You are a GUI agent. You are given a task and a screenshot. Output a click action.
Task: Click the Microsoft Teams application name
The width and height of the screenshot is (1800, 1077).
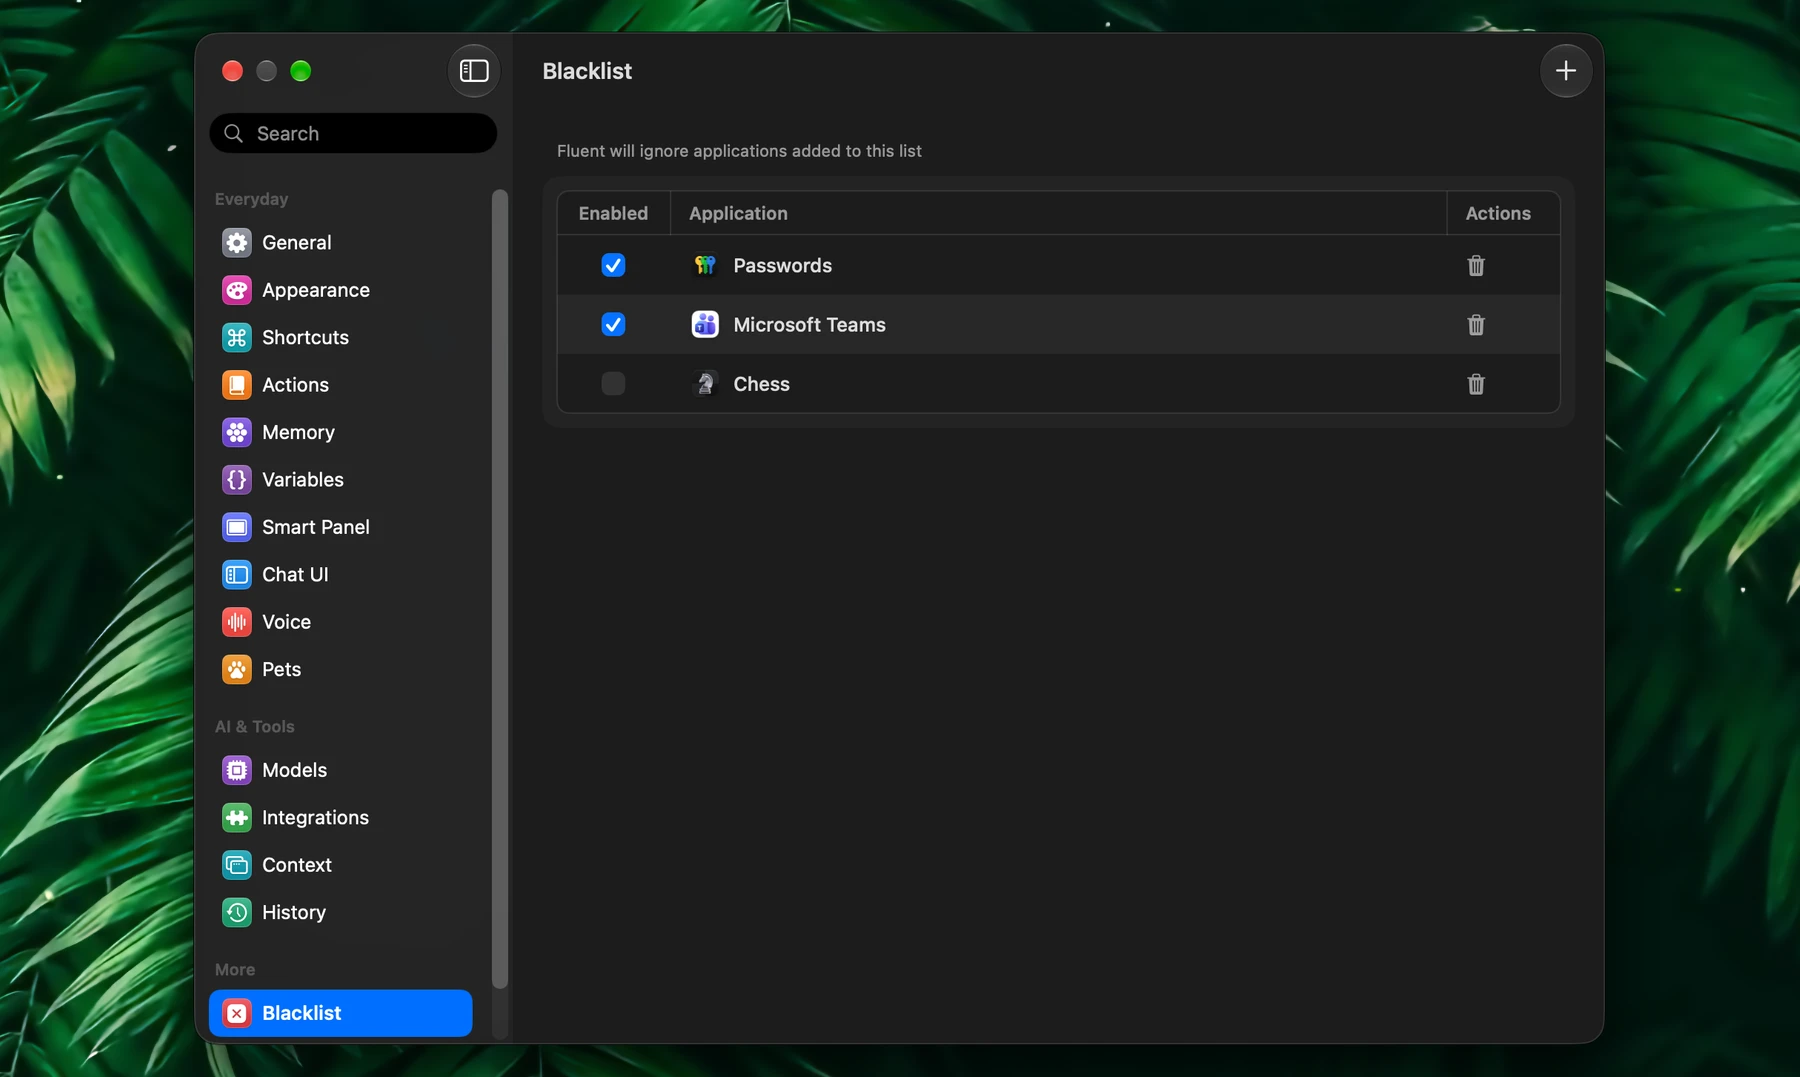(x=809, y=324)
